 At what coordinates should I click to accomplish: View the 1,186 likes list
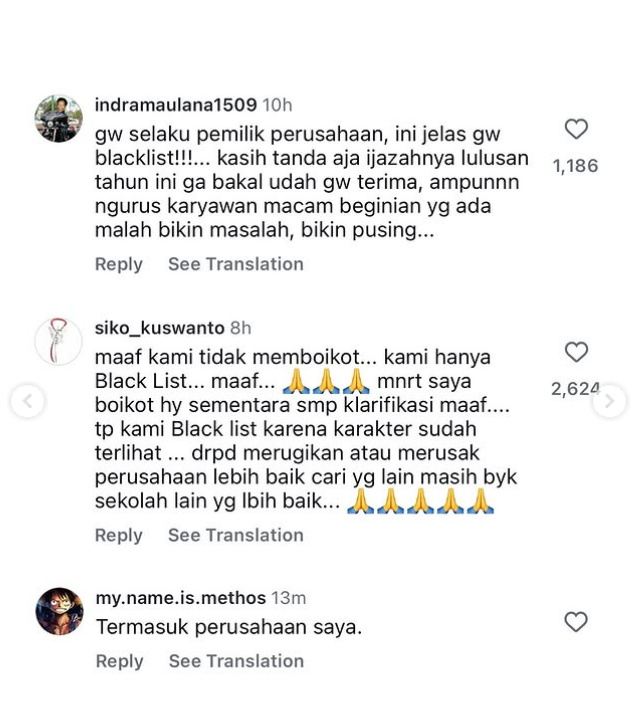click(x=575, y=166)
